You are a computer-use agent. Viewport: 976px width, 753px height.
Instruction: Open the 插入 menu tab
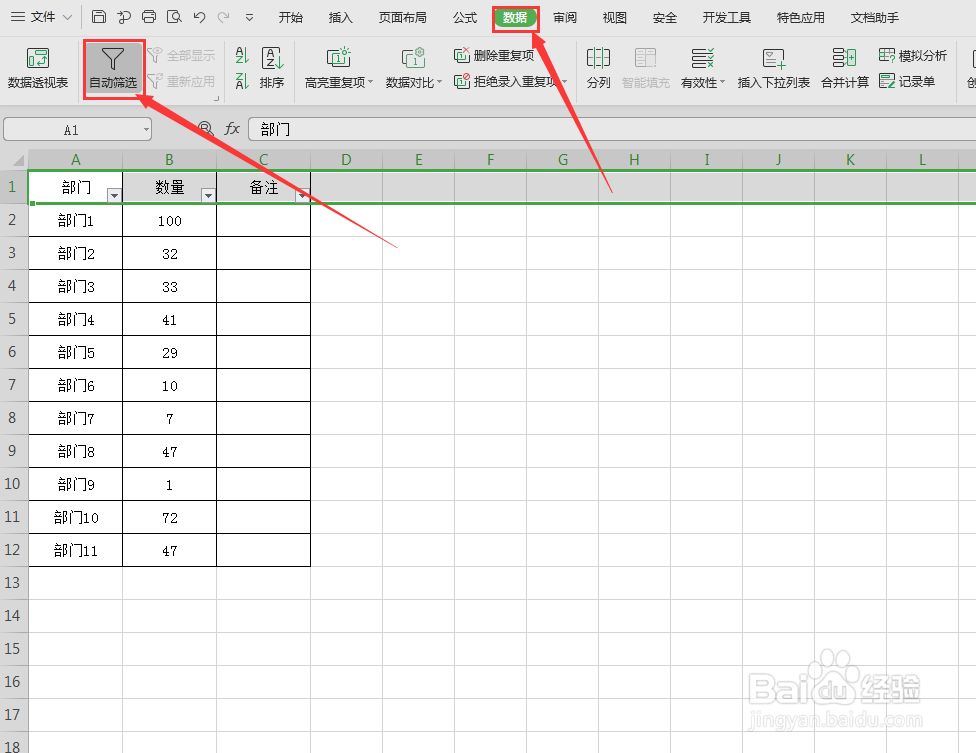pos(340,16)
